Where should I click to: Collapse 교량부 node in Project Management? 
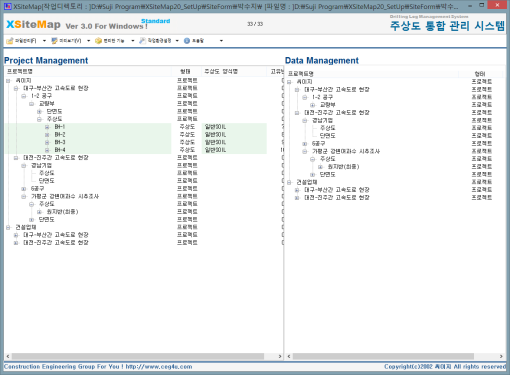point(32,104)
